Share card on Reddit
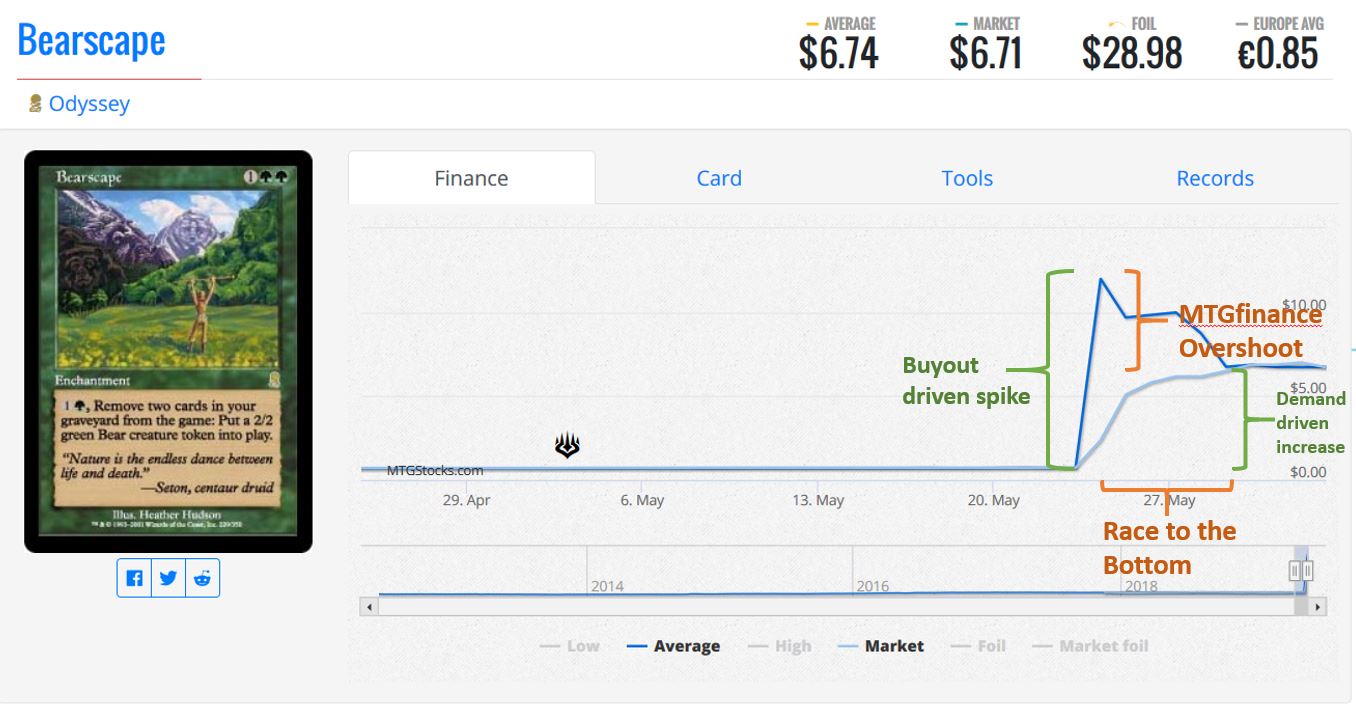The image size is (1356, 718). 202,578
